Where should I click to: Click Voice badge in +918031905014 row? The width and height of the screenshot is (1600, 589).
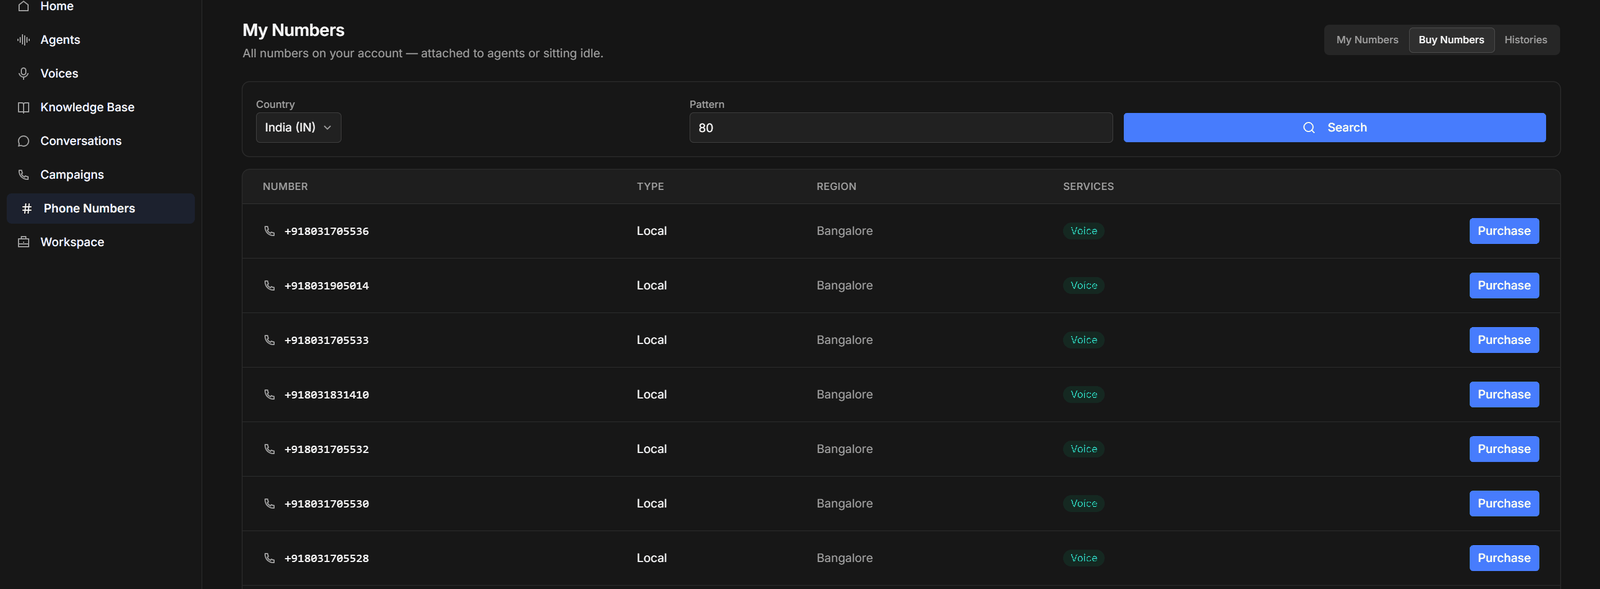tap(1084, 285)
